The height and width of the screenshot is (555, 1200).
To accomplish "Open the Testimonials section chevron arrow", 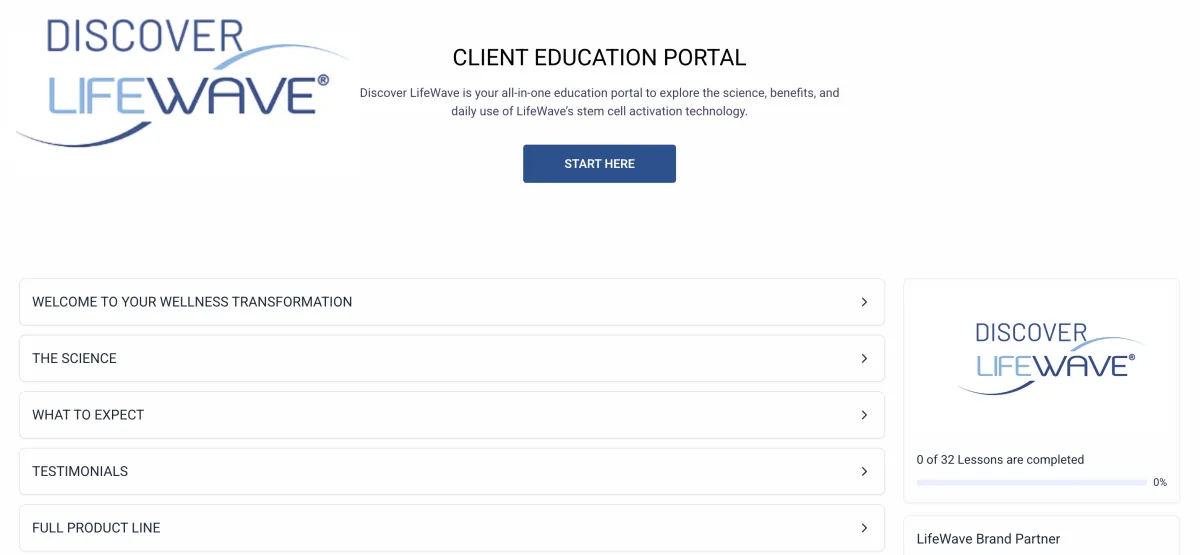I will 864,471.
